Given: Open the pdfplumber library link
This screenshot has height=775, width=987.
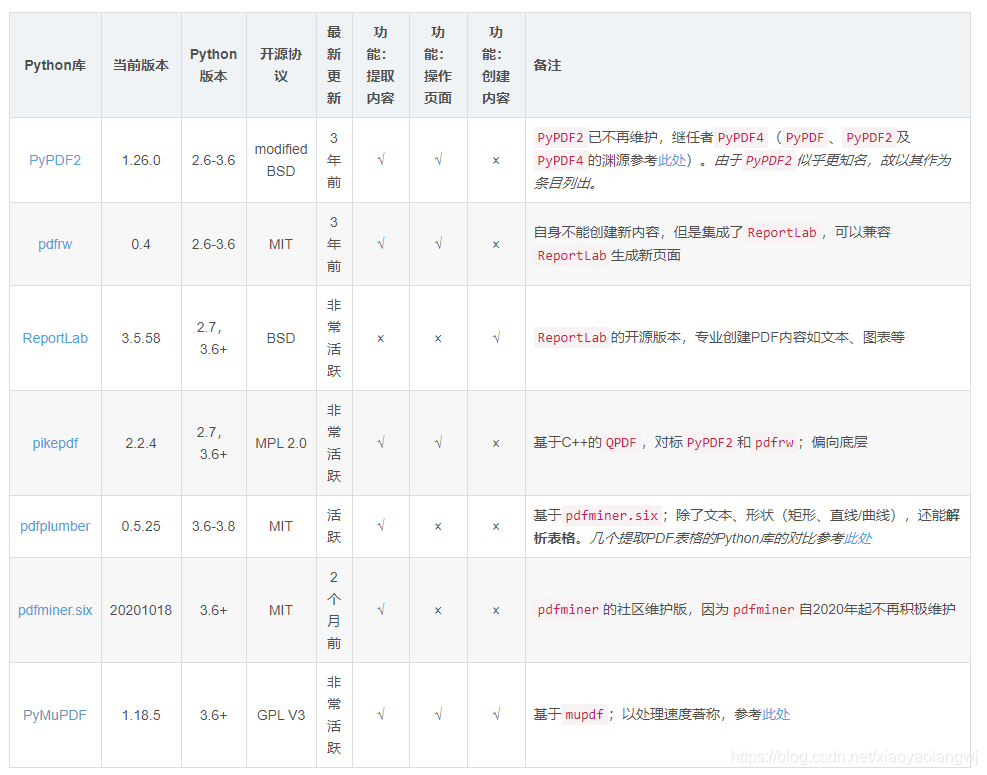Looking at the screenshot, I should [55, 526].
